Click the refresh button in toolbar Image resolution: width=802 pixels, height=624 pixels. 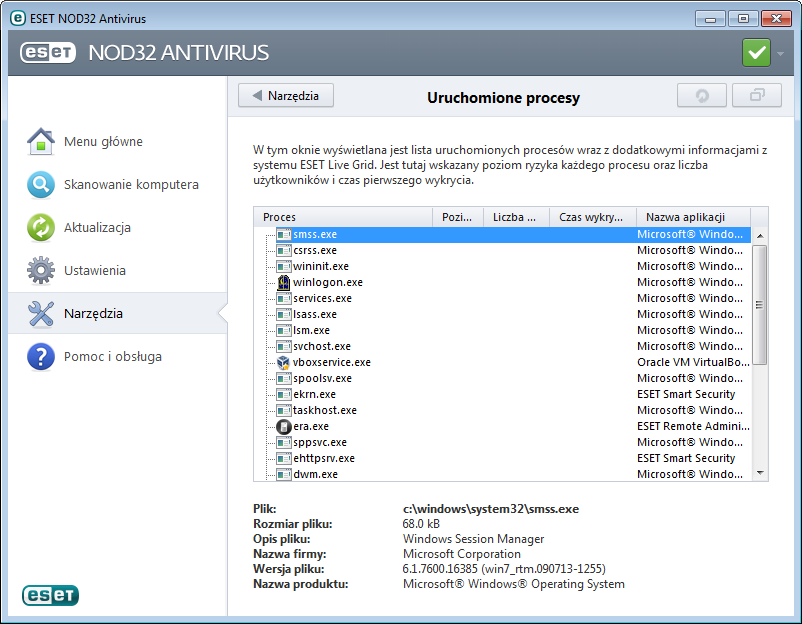click(702, 96)
